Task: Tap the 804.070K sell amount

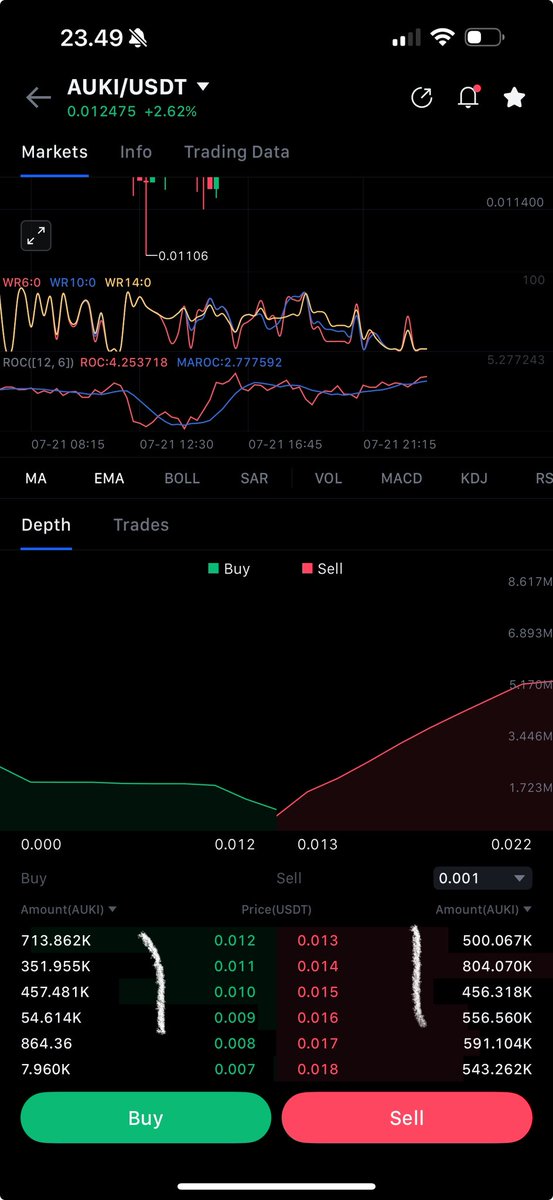Action: pos(498,966)
